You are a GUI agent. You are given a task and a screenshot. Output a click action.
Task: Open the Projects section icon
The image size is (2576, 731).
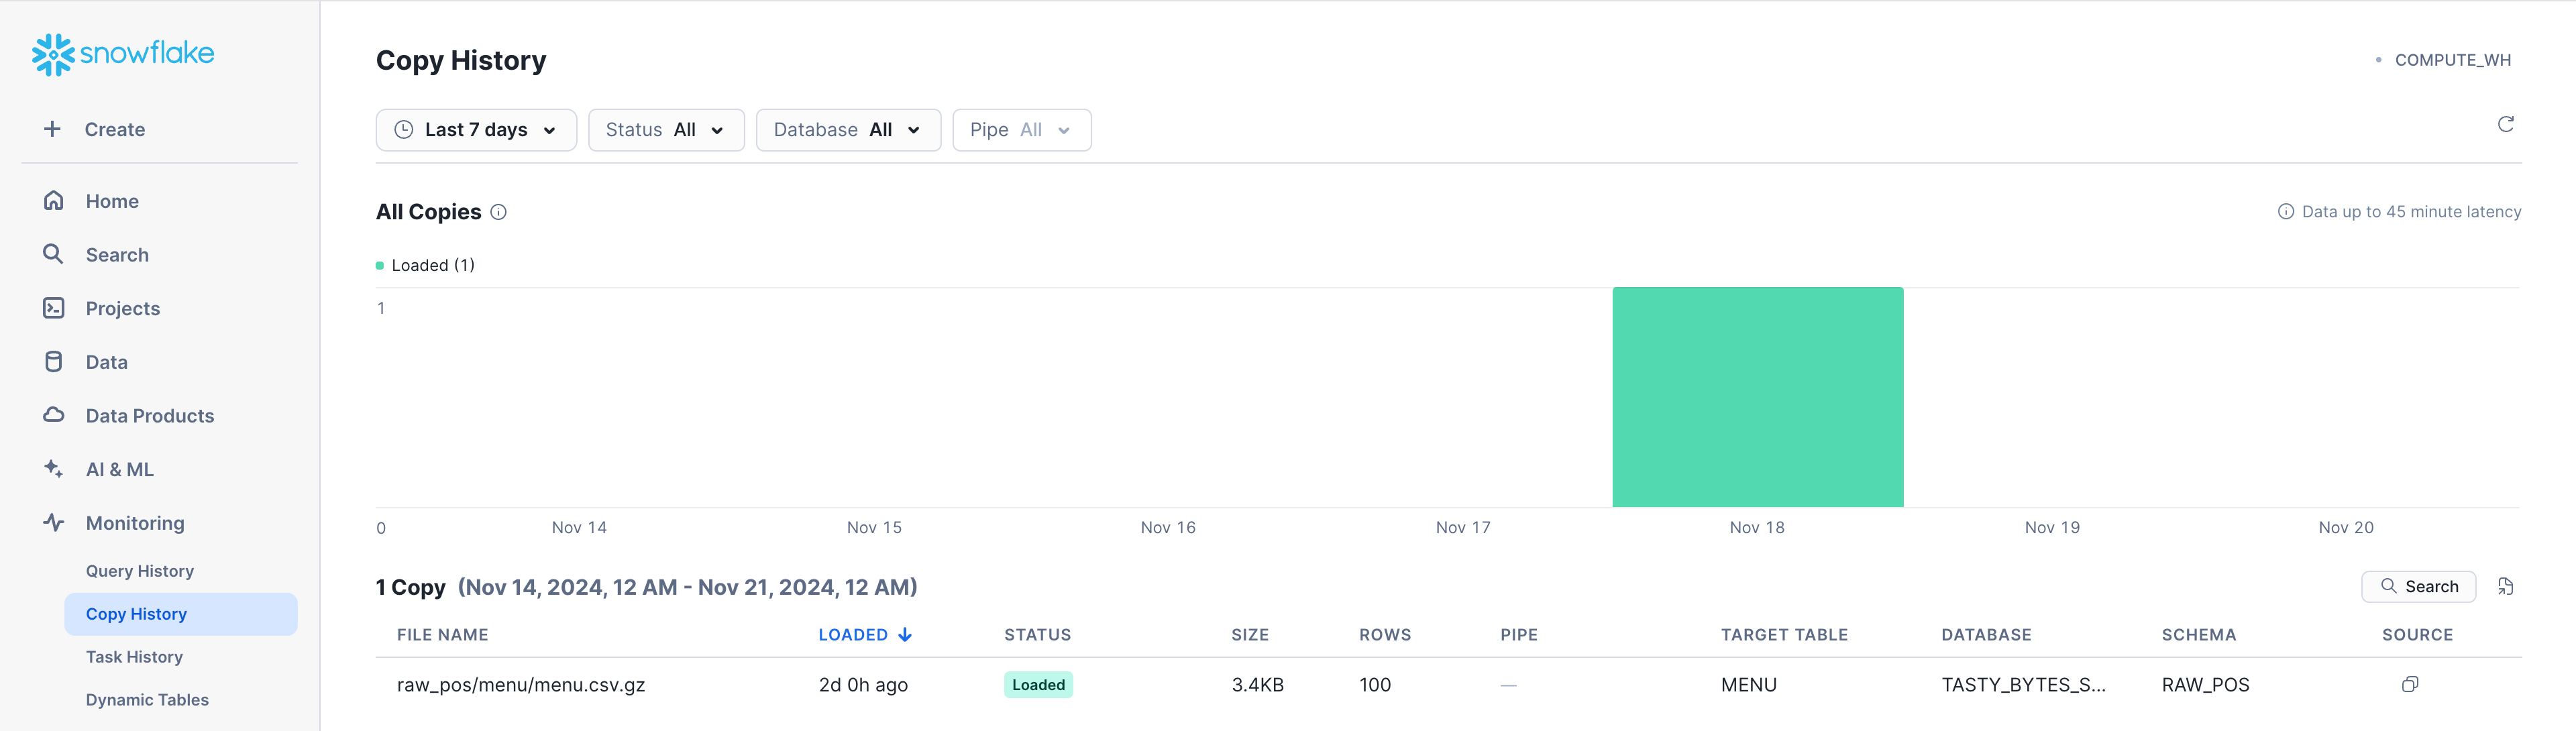pos(54,308)
